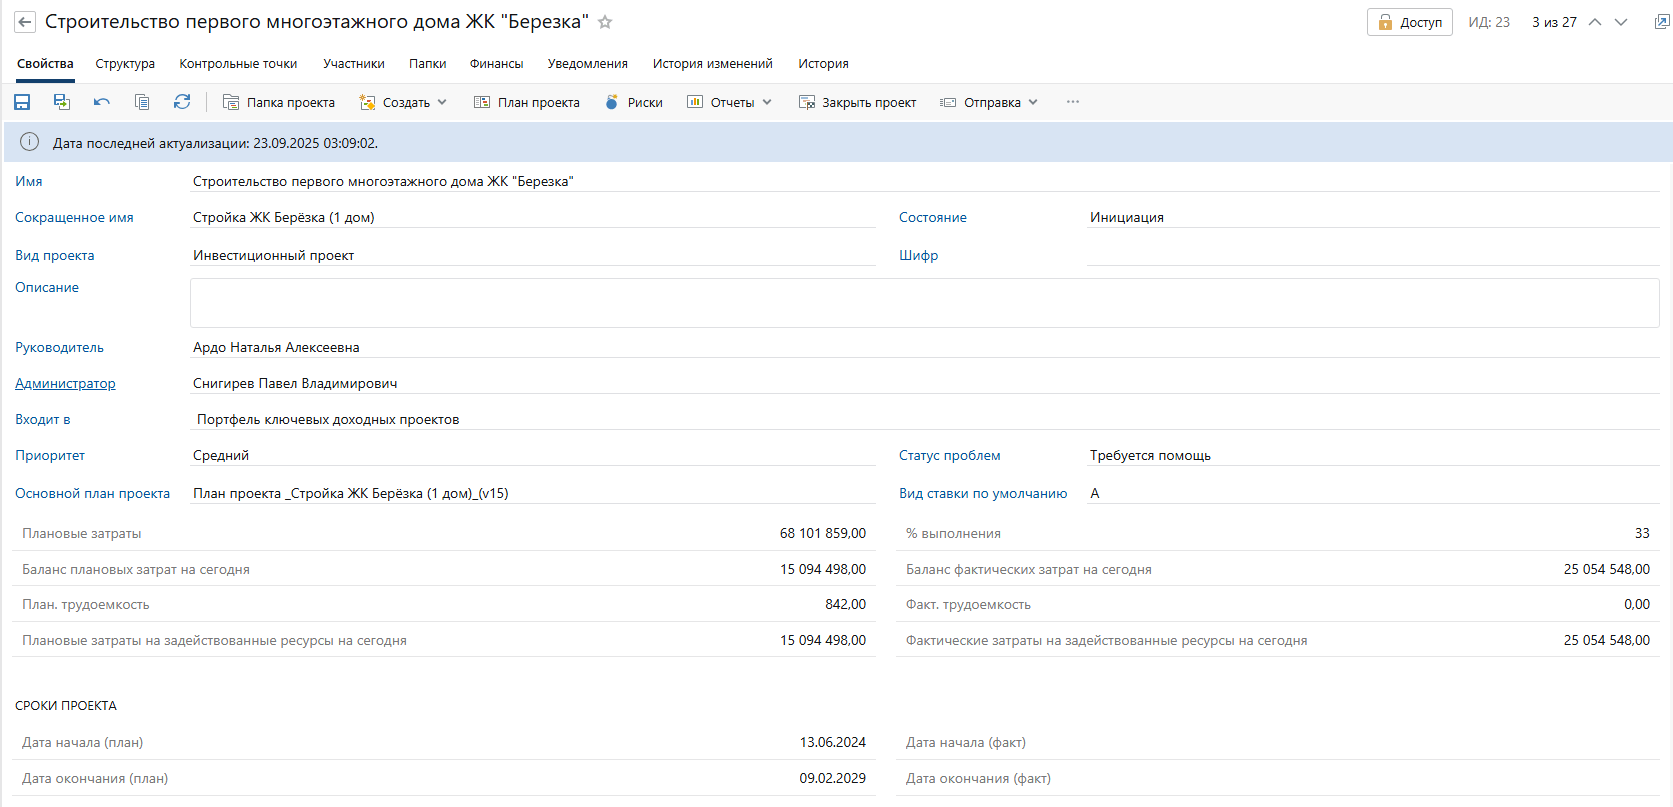Open the card in a new window
The image size is (1673, 807).
pos(1661,22)
